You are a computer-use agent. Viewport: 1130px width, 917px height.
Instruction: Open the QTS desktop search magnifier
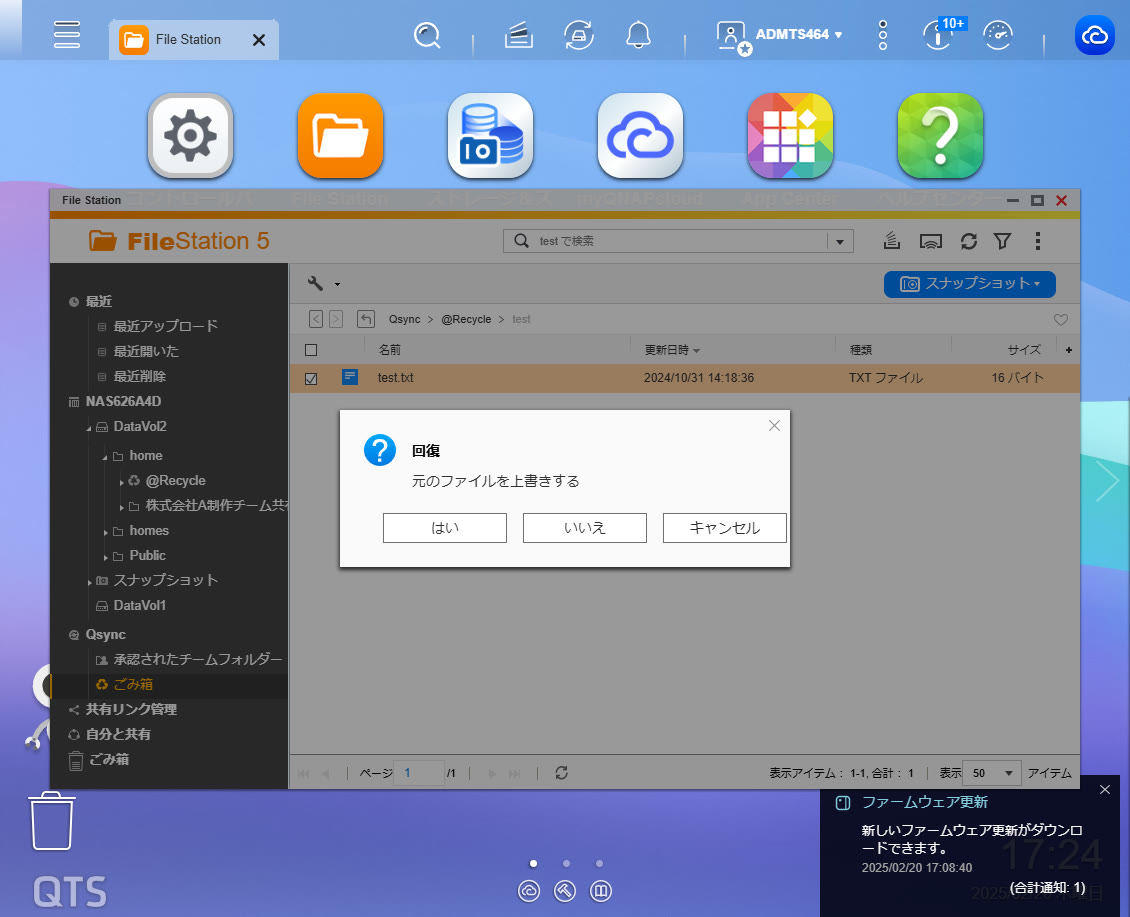click(427, 35)
